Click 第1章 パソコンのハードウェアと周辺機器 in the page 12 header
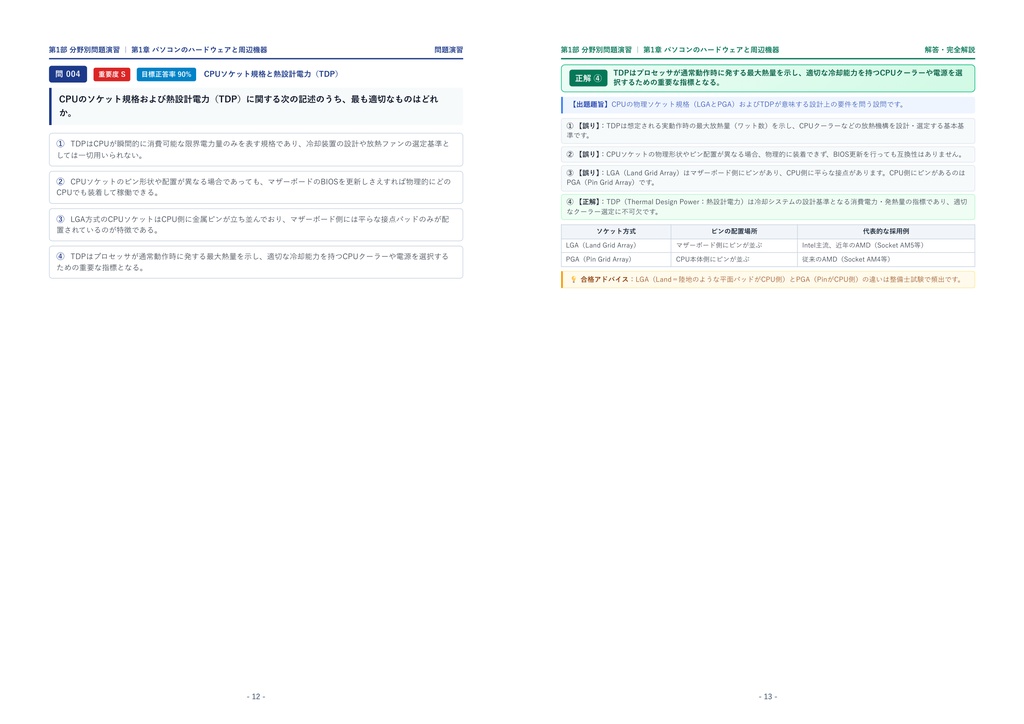 [199, 50]
